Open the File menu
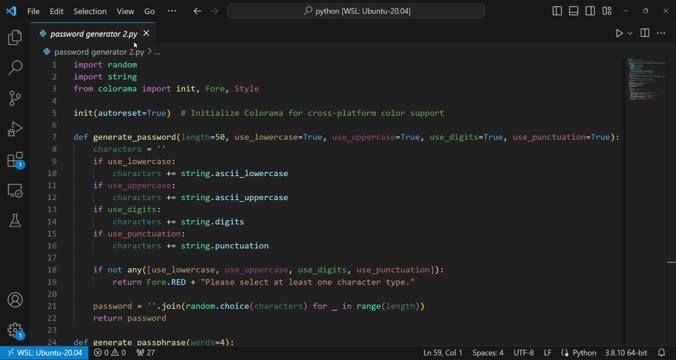Viewport: 676px width, 360px height. click(33, 11)
